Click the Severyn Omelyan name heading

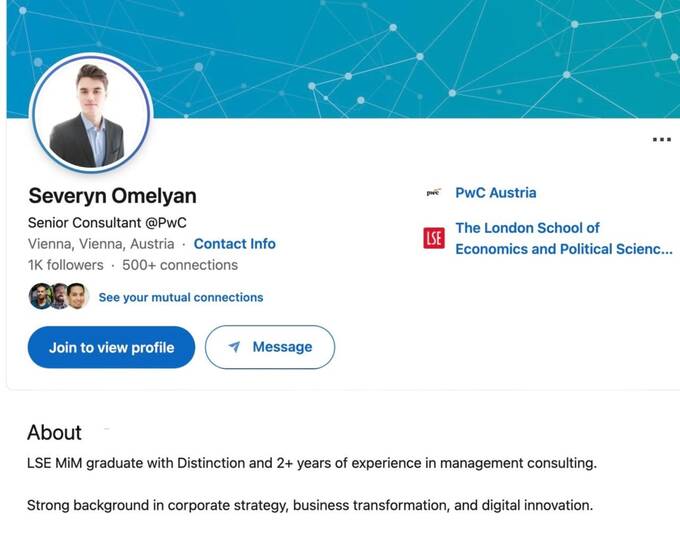(x=112, y=196)
